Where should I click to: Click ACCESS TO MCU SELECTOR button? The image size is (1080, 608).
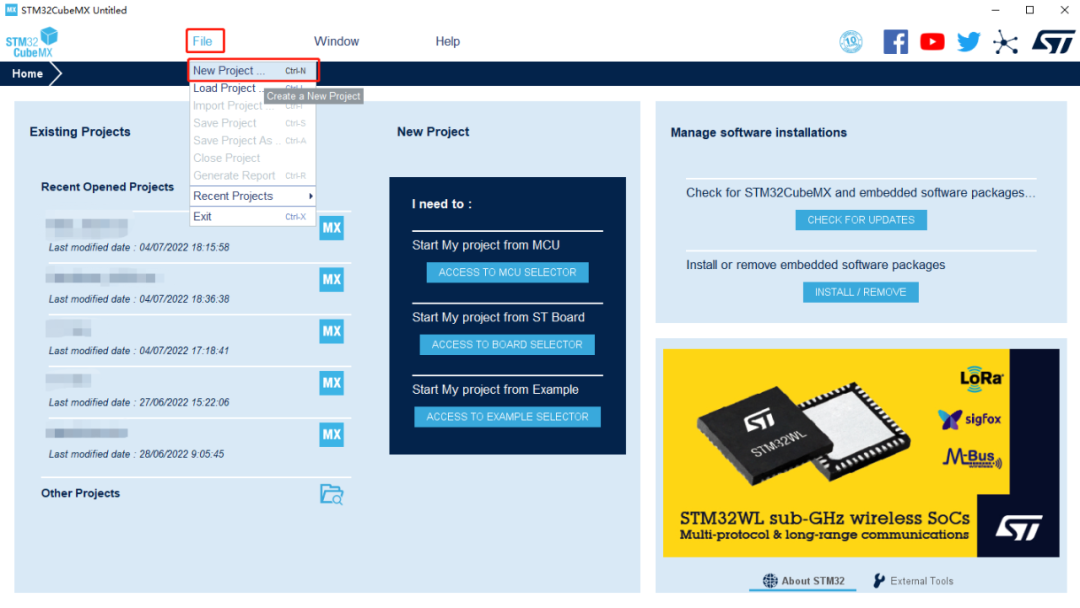508,273
